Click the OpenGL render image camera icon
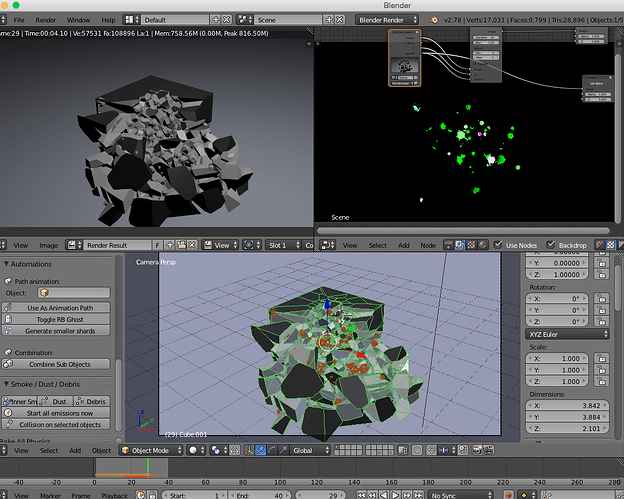 (477, 450)
